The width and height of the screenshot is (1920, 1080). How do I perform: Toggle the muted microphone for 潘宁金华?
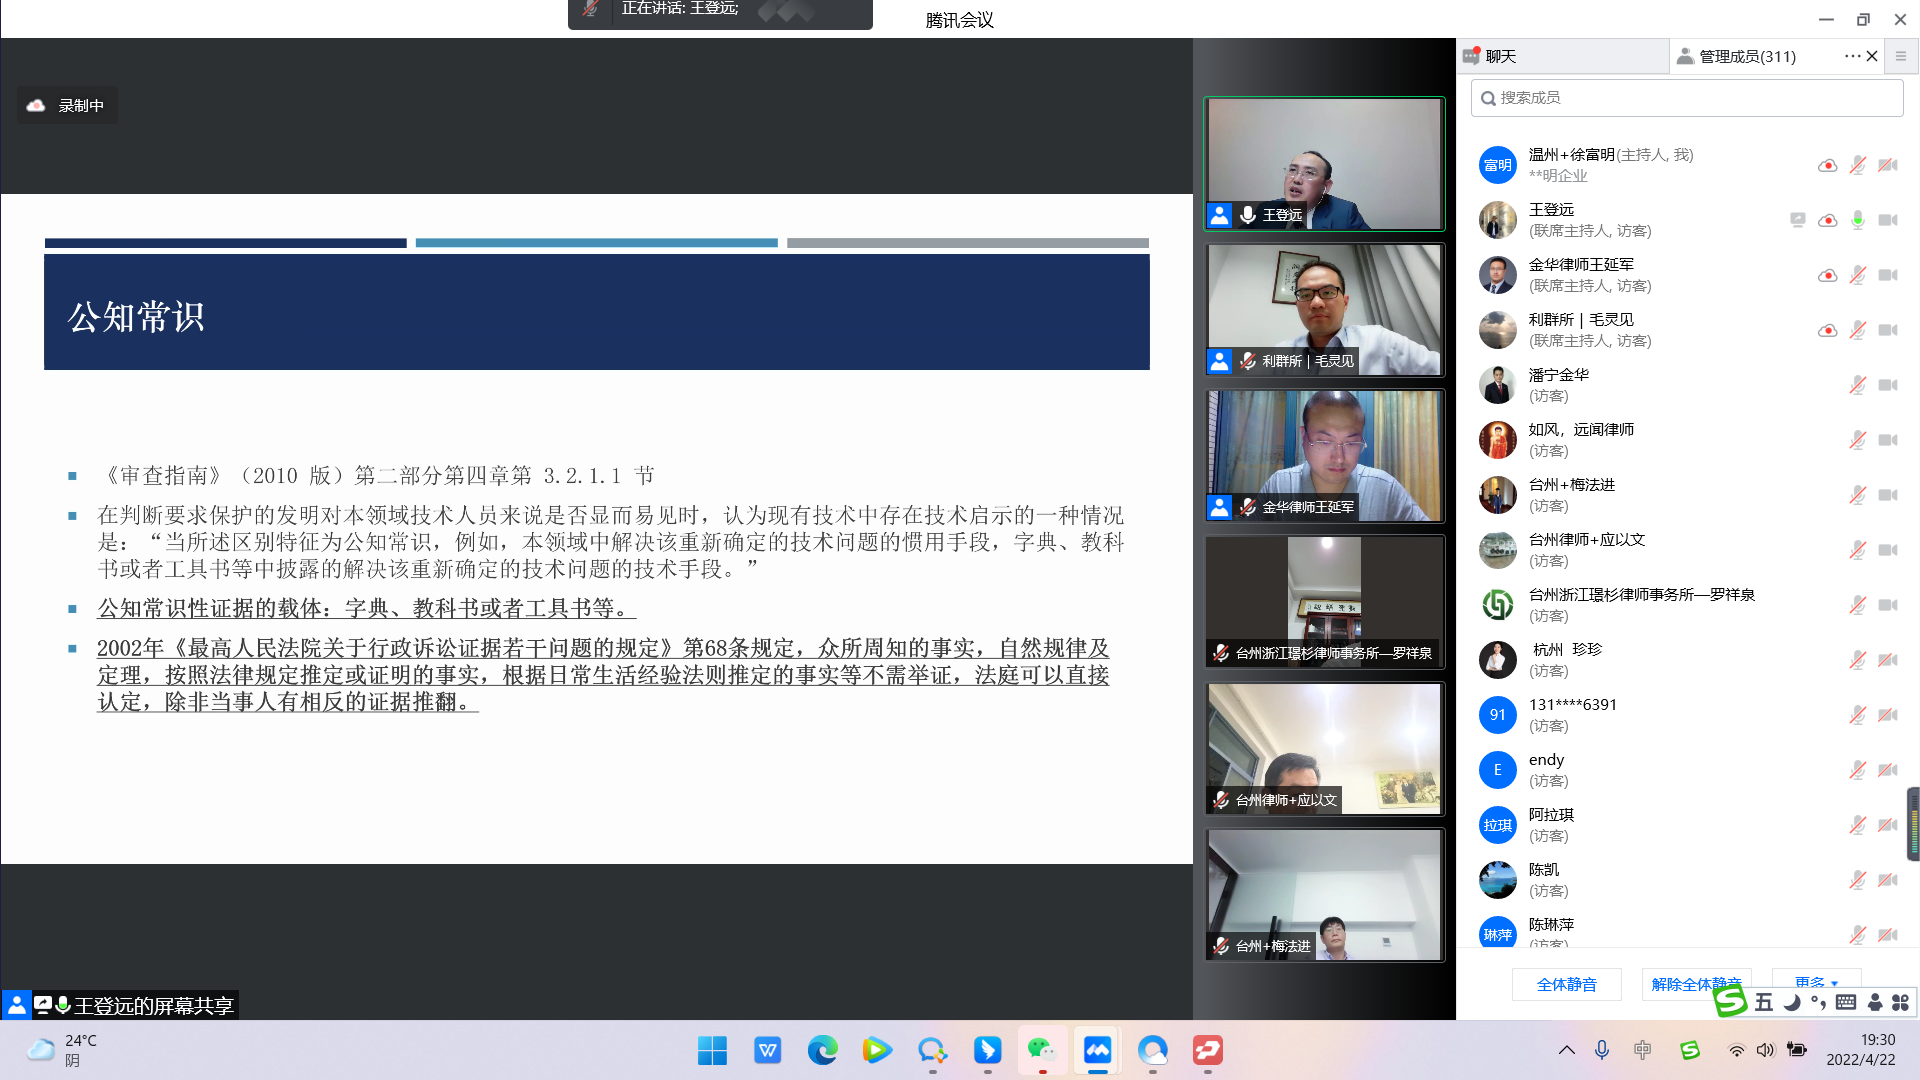[1857, 385]
